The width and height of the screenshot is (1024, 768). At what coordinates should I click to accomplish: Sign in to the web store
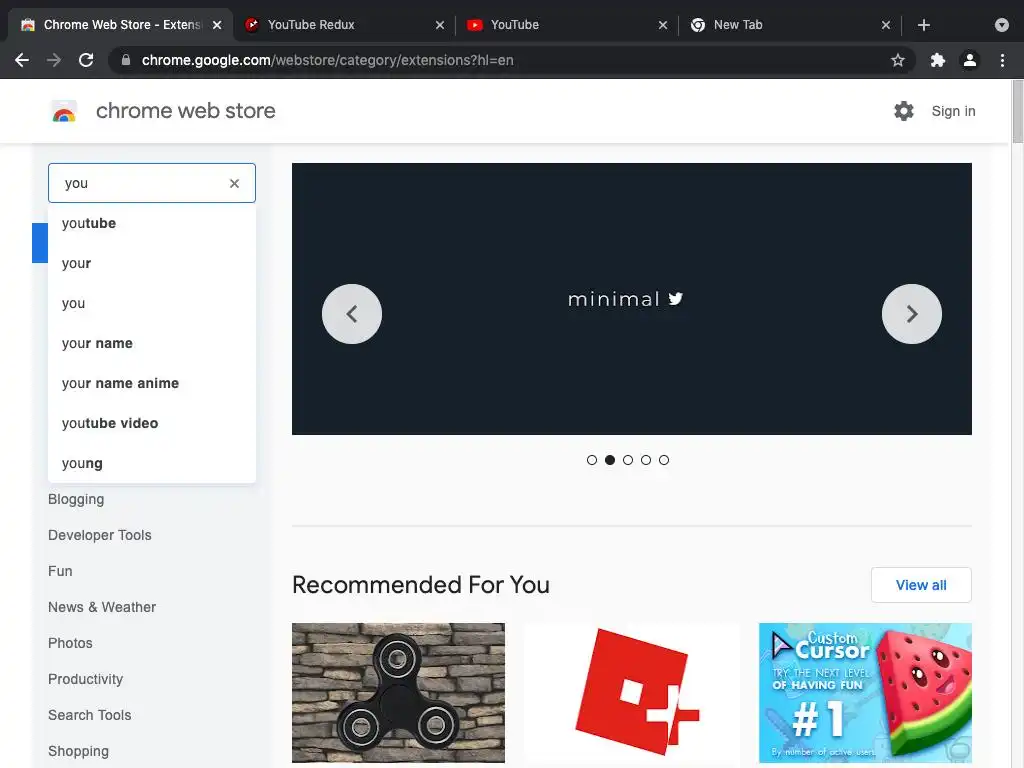click(x=953, y=111)
